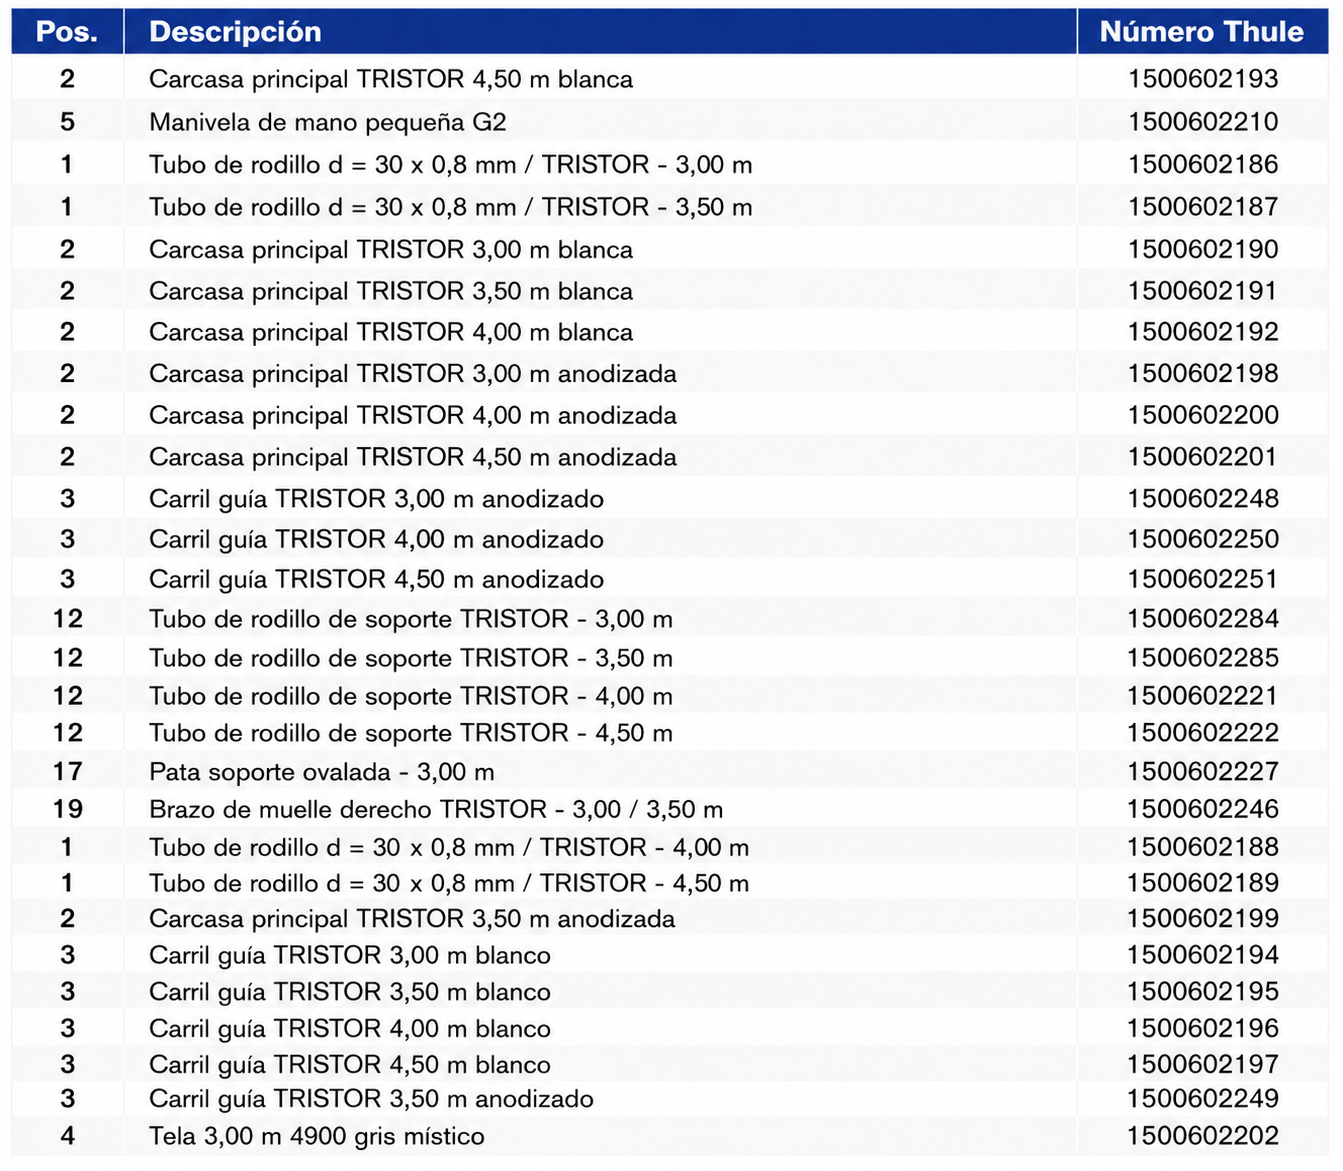Image resolution: width=1343 pixels, height=1171 pixels.
Task: Click part number 1500602186
Action: click(x=1203, y=165)
